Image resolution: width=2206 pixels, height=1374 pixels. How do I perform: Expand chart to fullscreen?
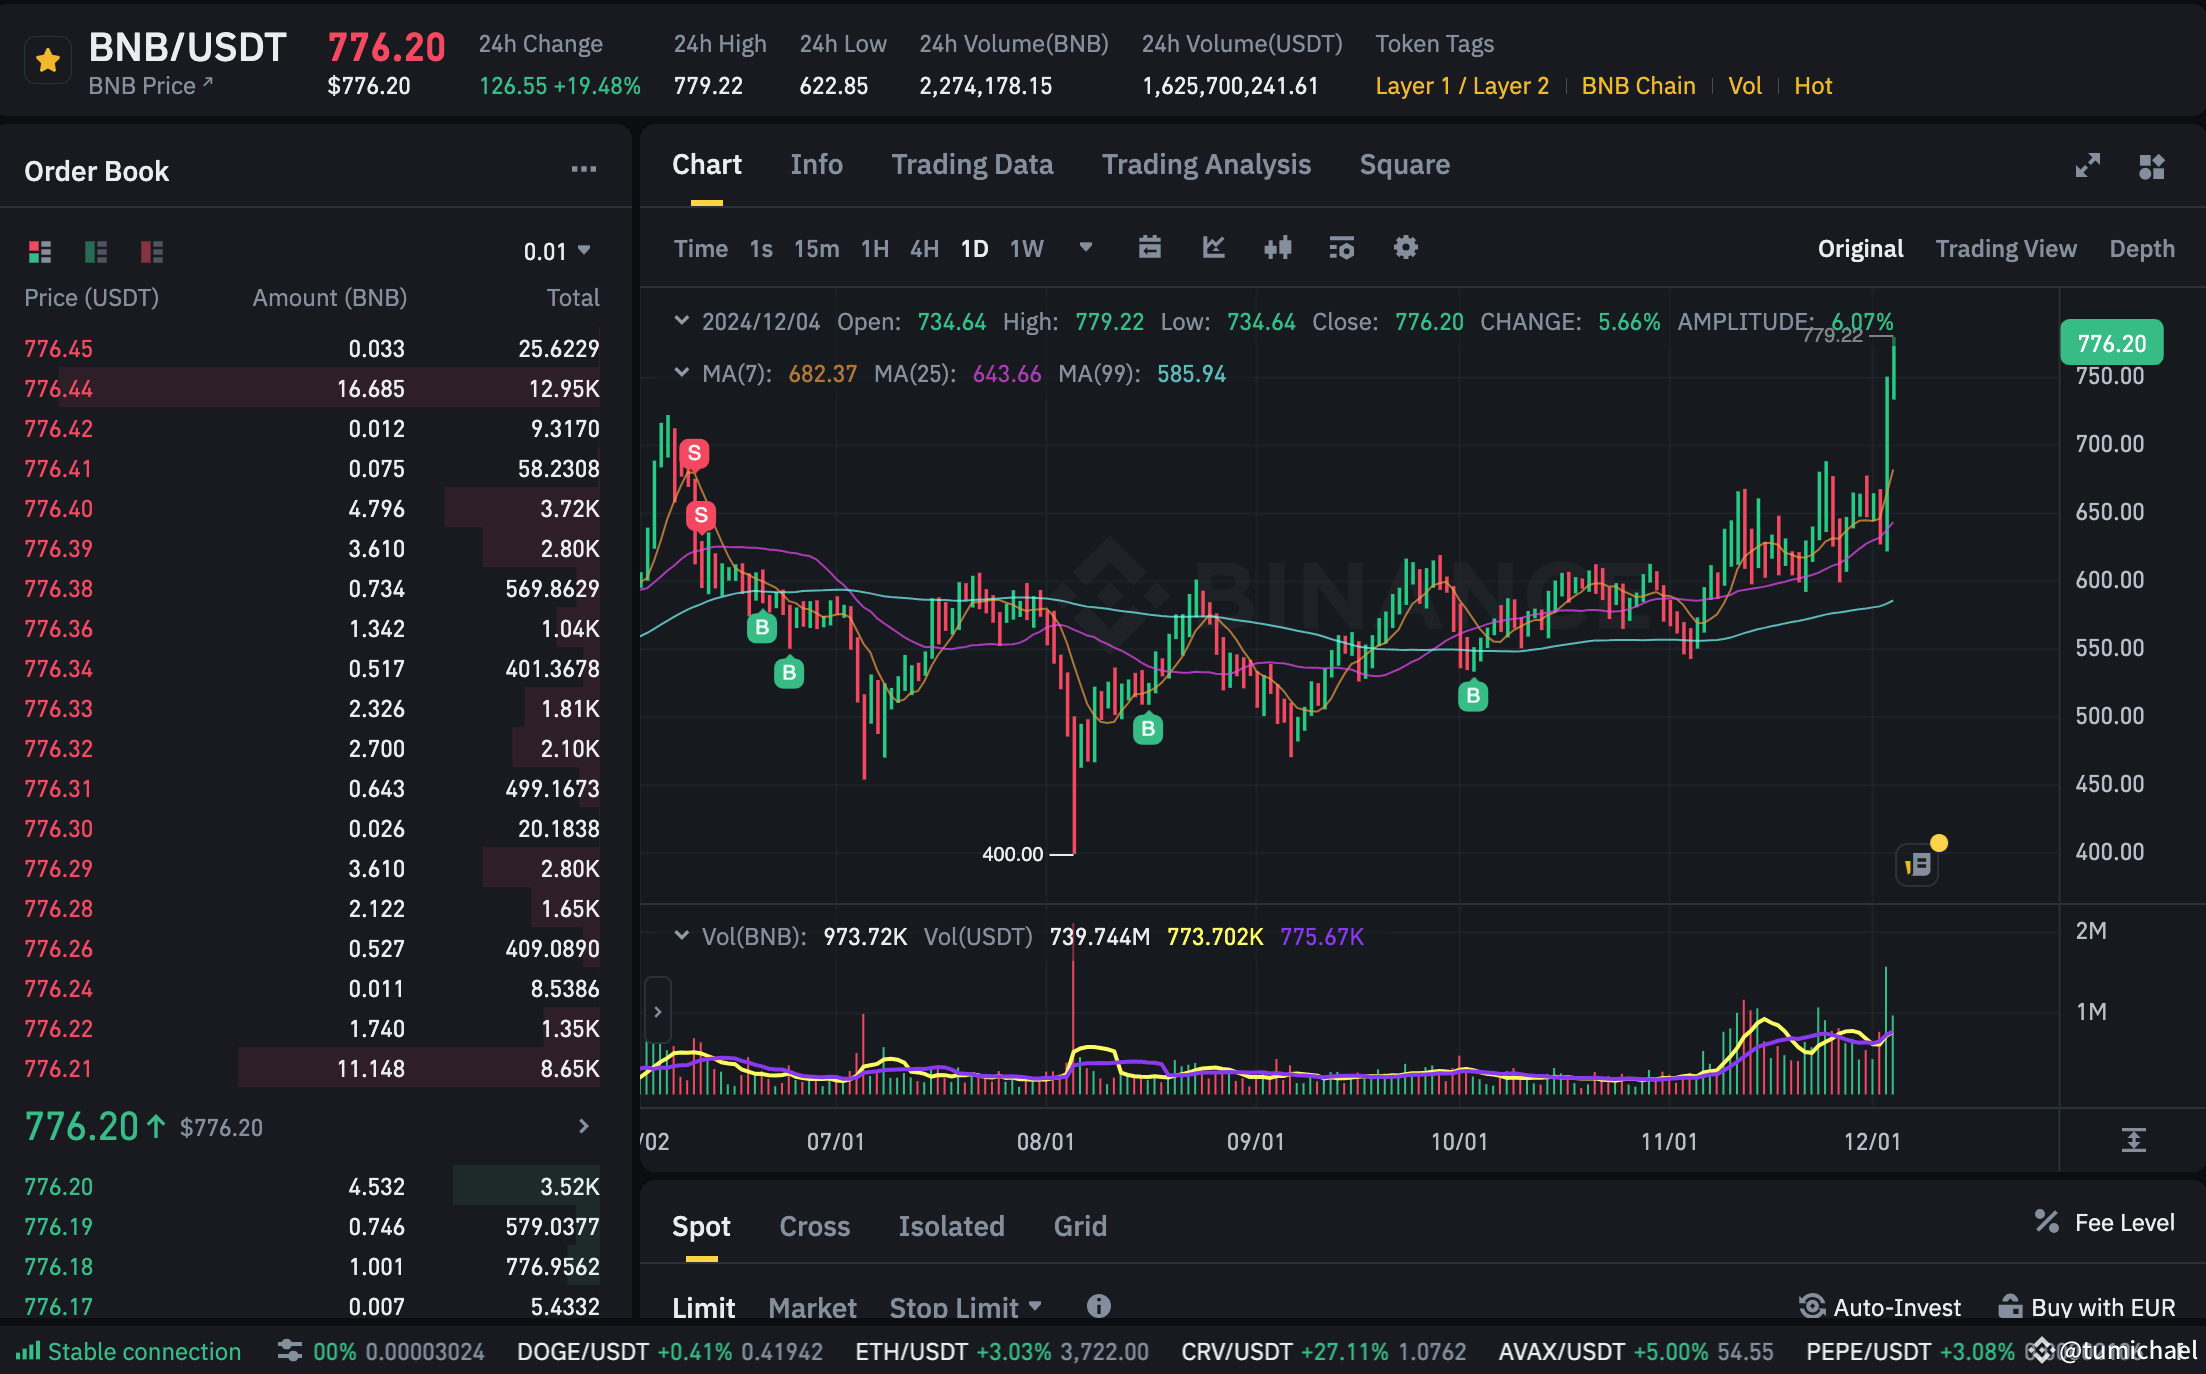(2087, 166)
